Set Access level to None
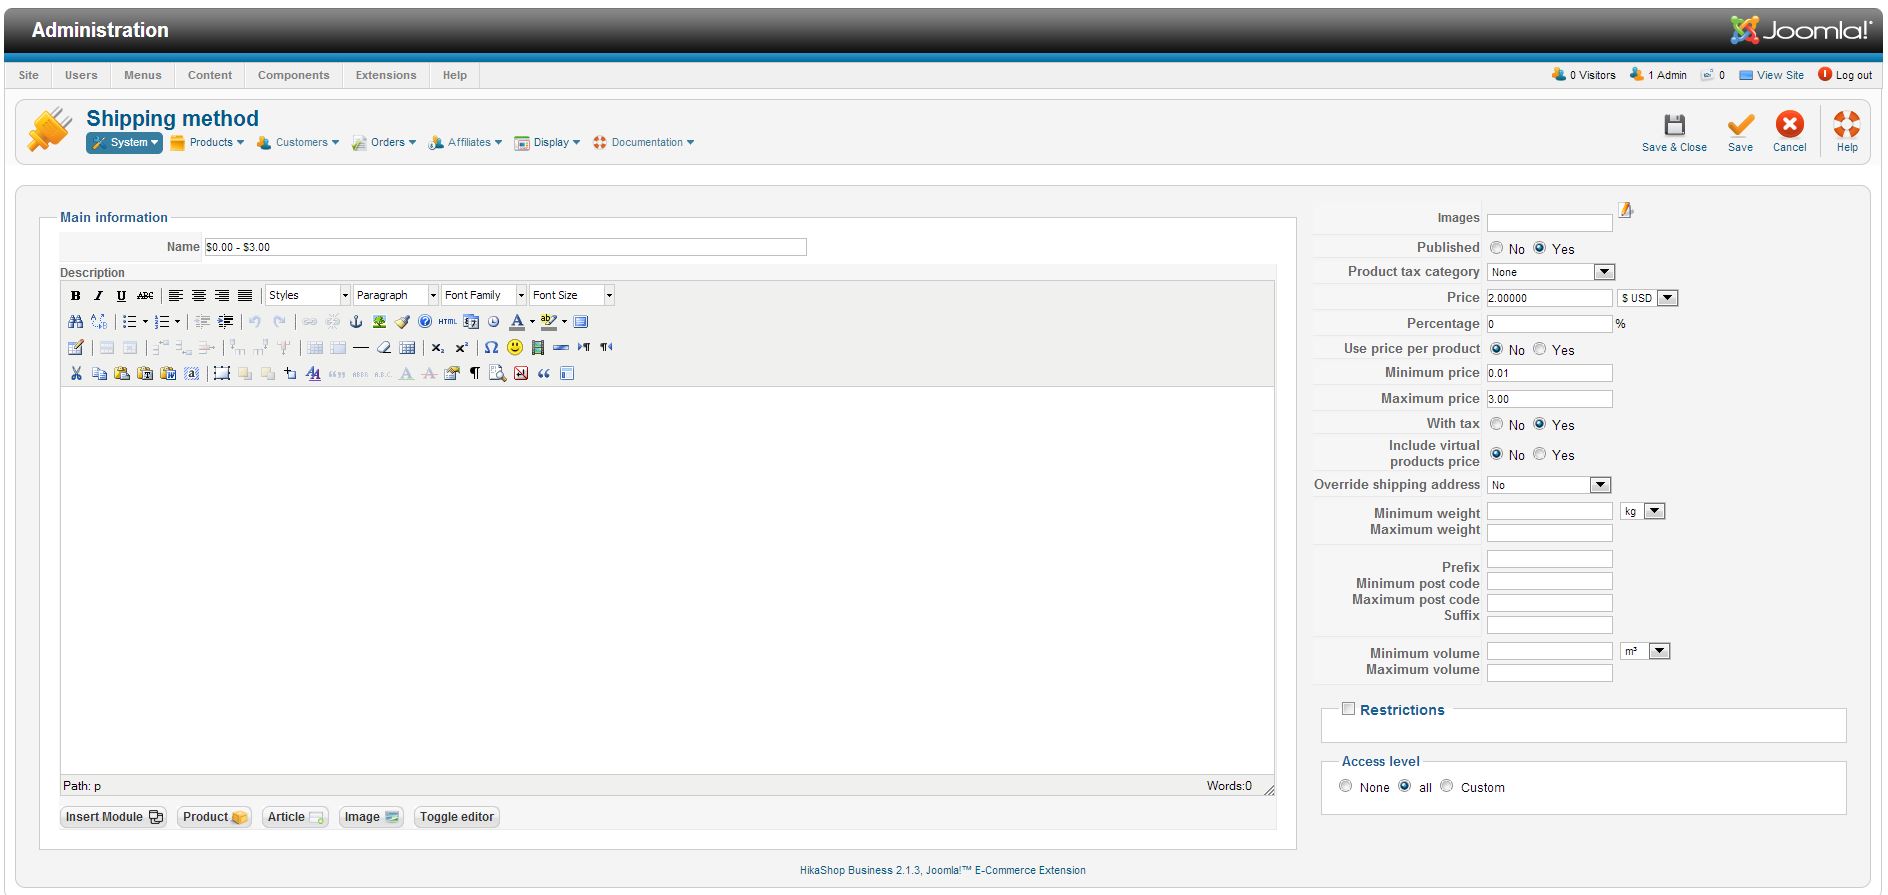 click(x=1345, y=786)
